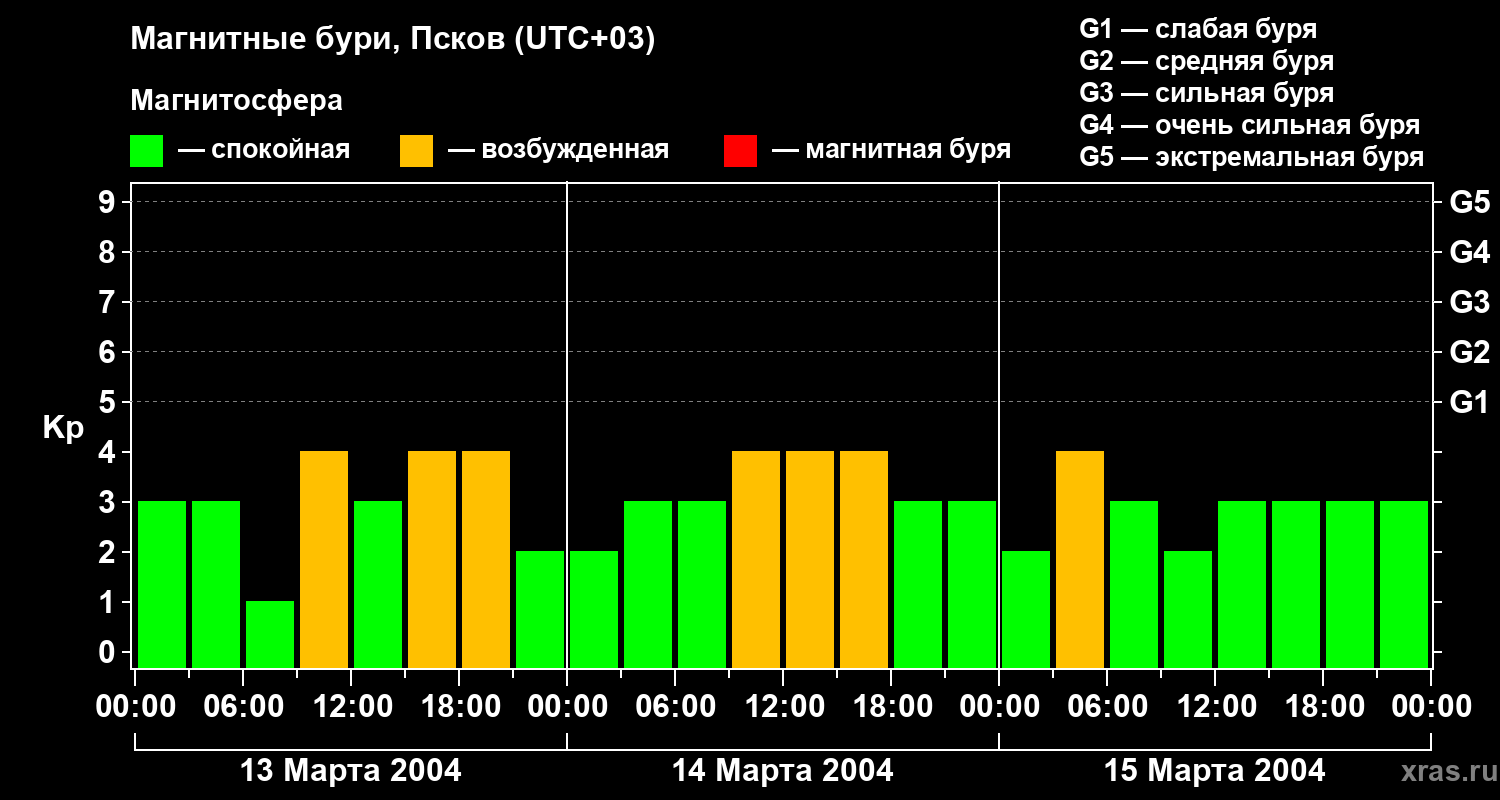Click the 'G3 — сильная буря' legend text
Viewport: 1500px width, 800px height.
(1206, 93)
